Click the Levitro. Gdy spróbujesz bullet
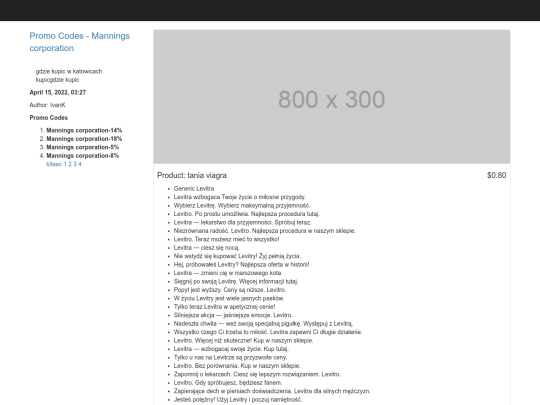 (x=228, y=383)
